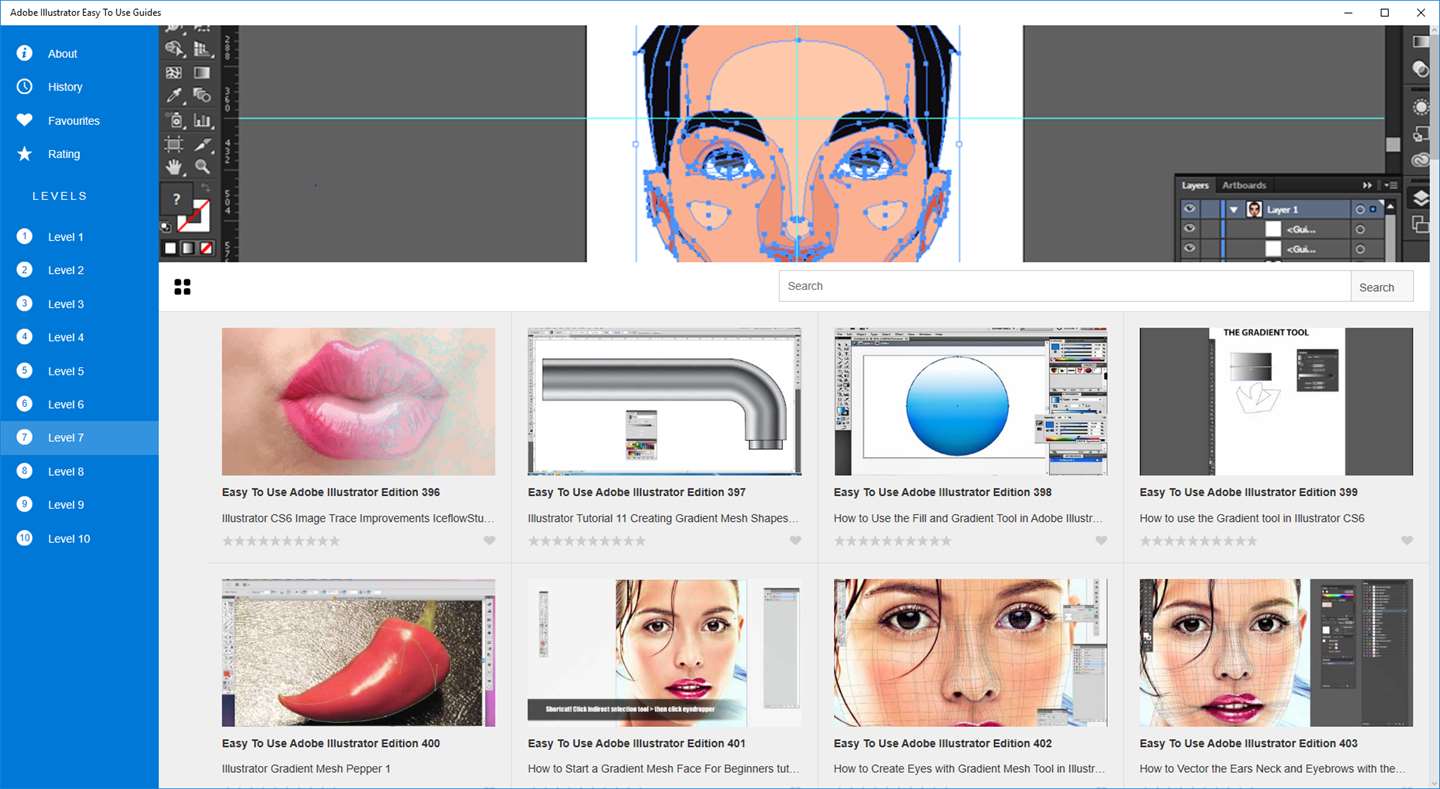
Task: Switch to Level 6
Action: (79, 404)
